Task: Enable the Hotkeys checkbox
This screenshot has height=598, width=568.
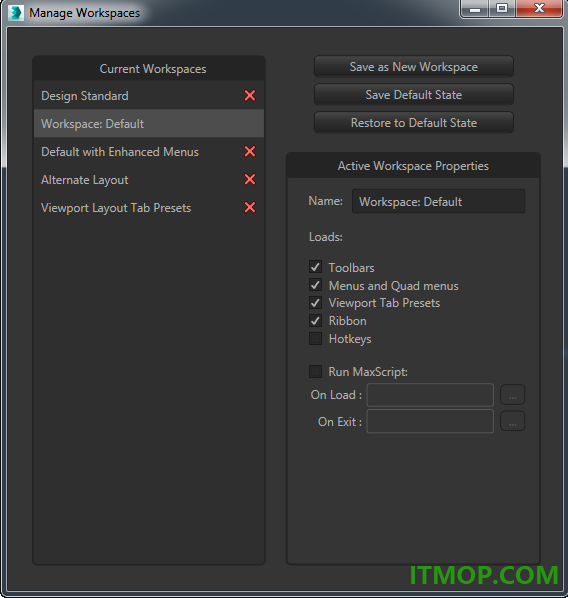Action: (x=315, y=339)
